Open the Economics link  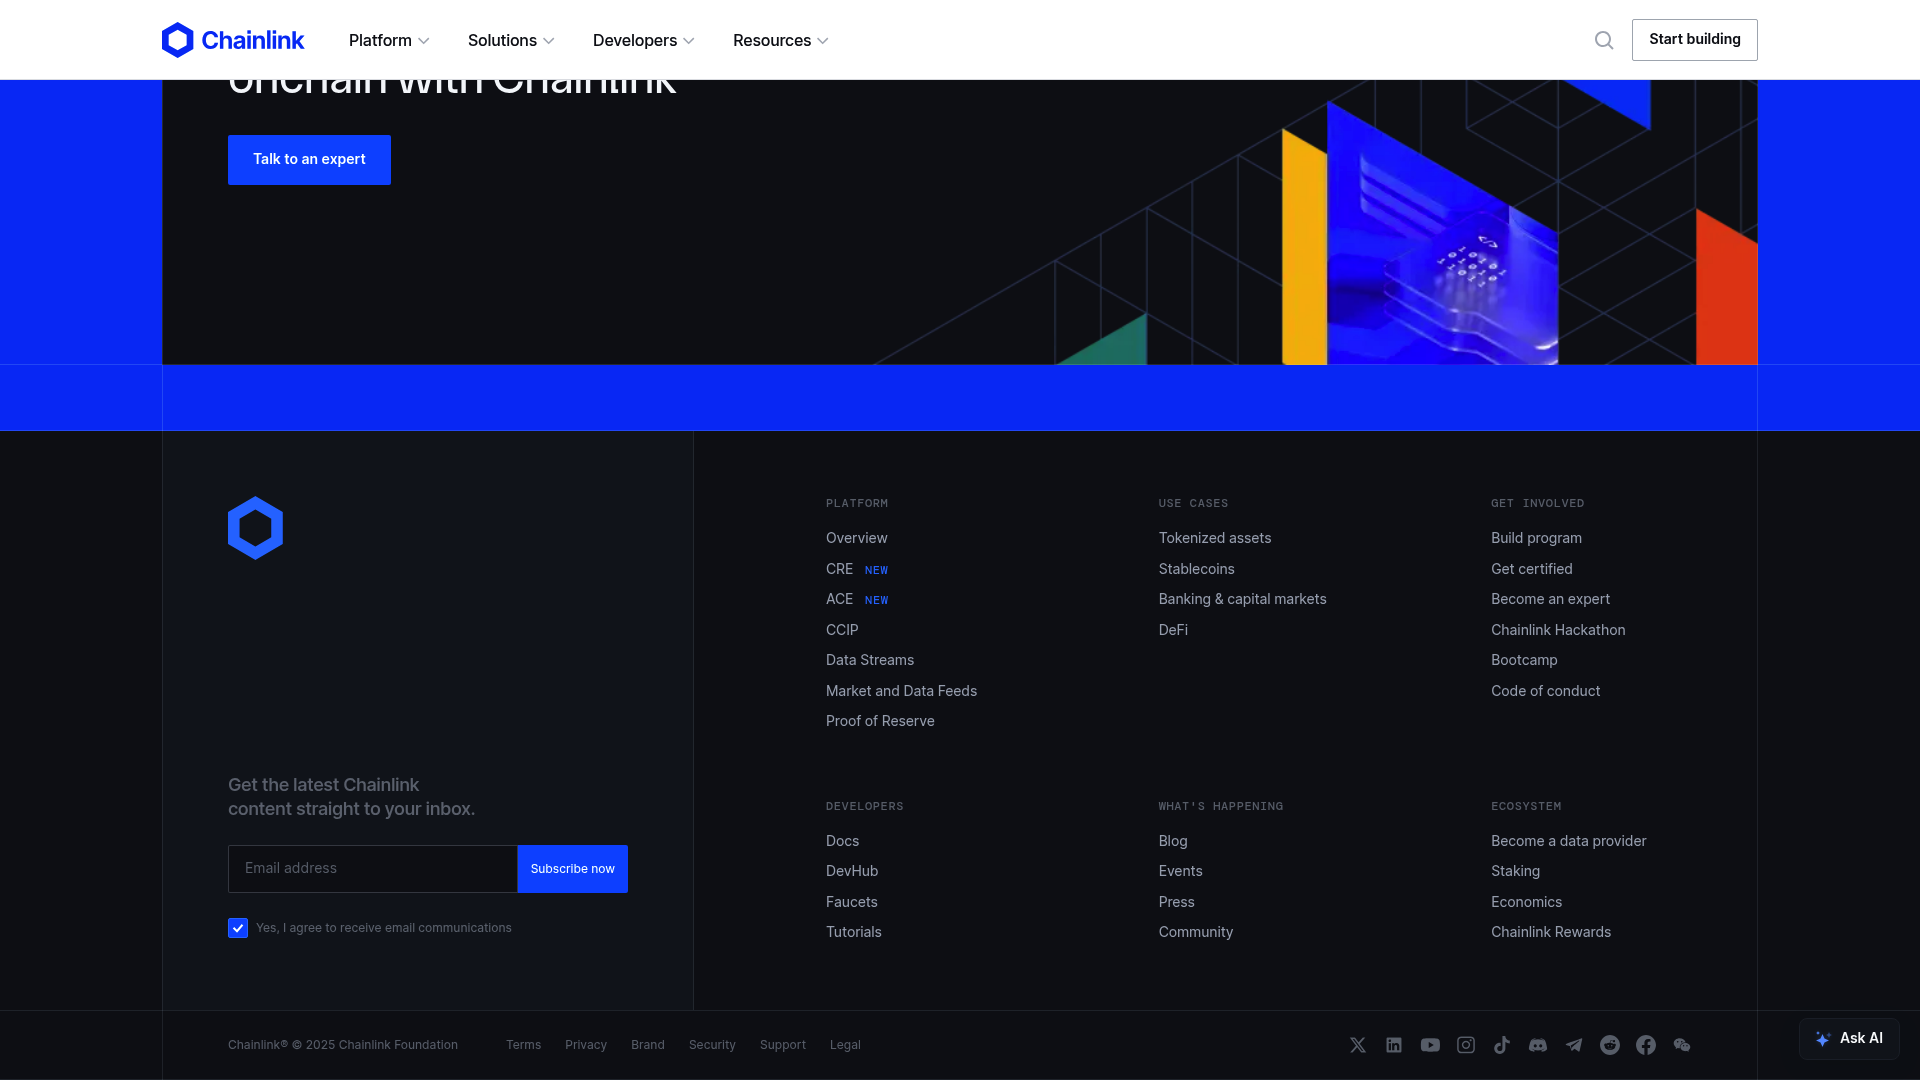click(x=1527, y=902)
